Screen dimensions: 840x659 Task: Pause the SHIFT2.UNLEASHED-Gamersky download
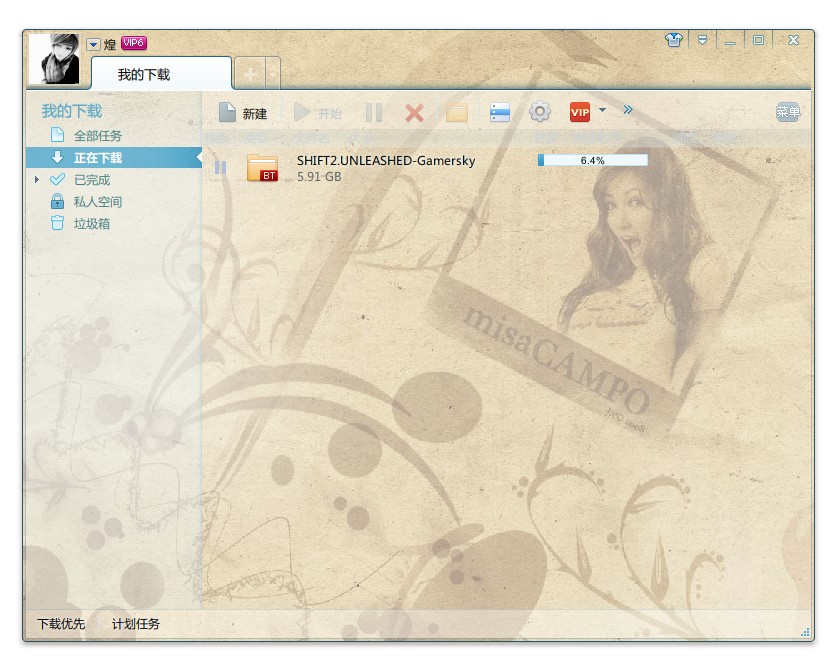click(220, 168)
